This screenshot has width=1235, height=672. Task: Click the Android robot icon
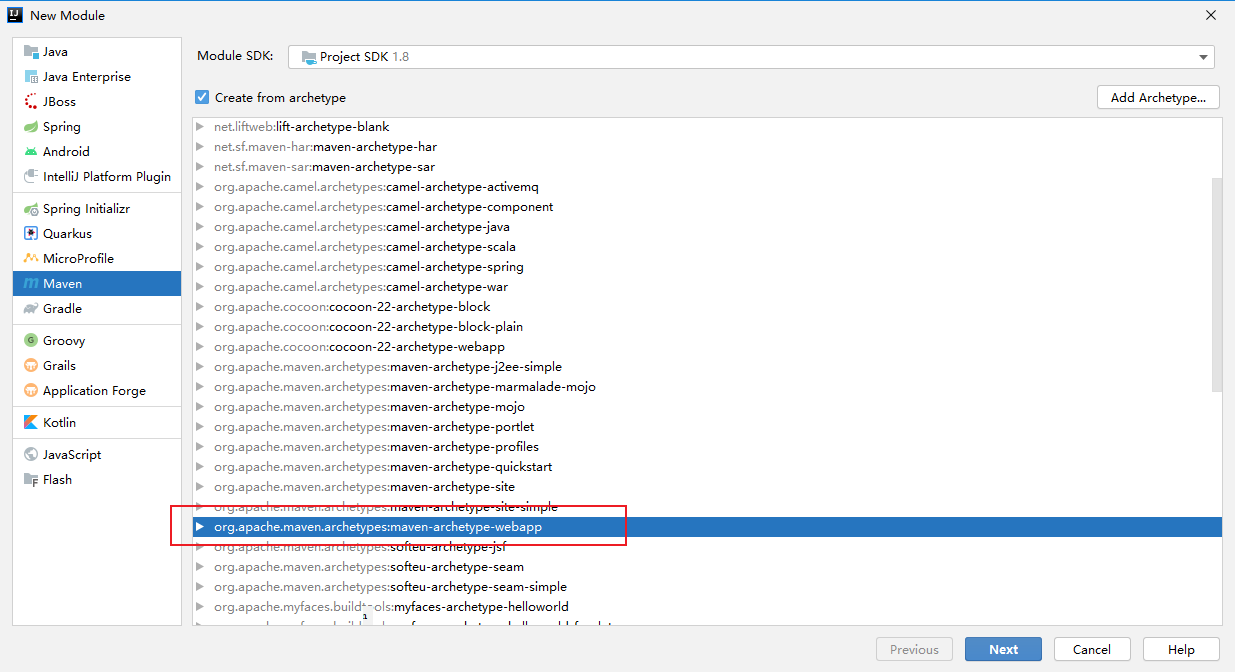[31, 152]
